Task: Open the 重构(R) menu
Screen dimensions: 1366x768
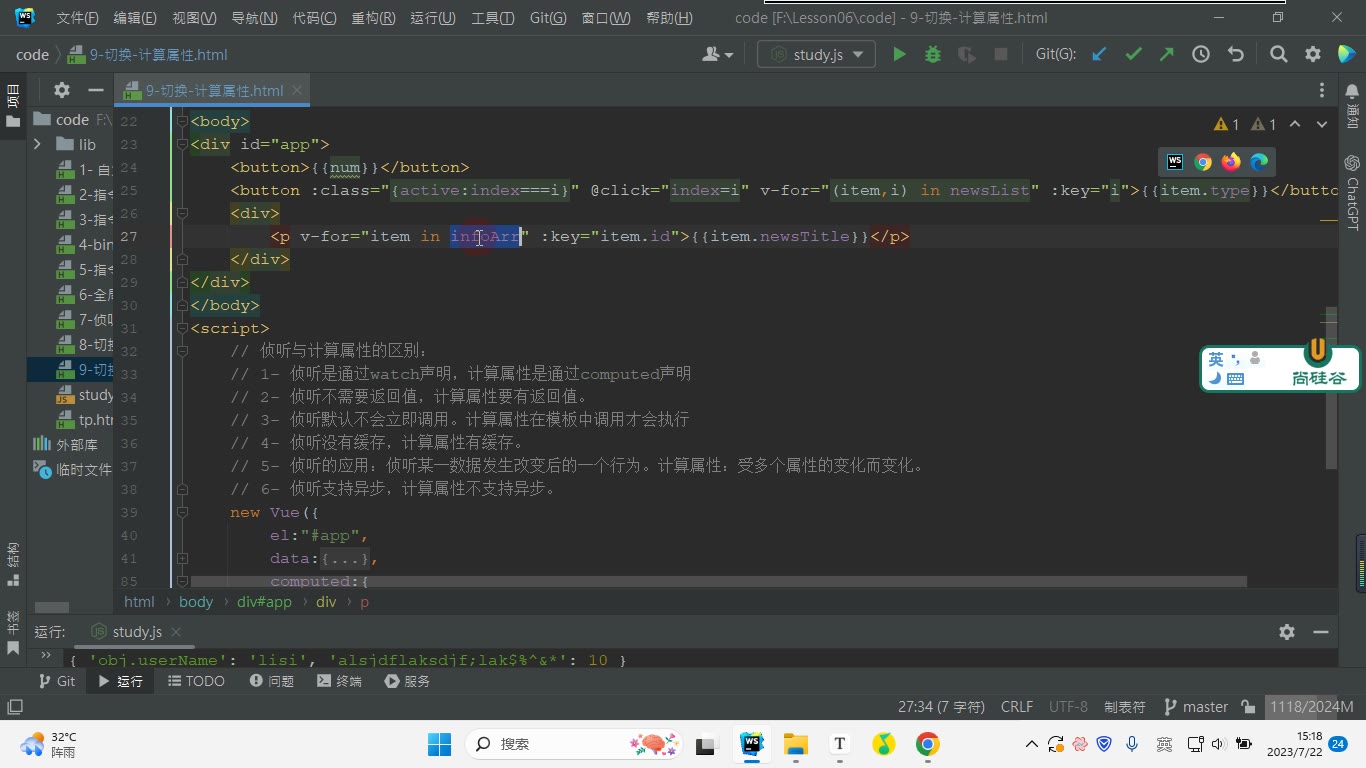Action: [x=373, y=18]
